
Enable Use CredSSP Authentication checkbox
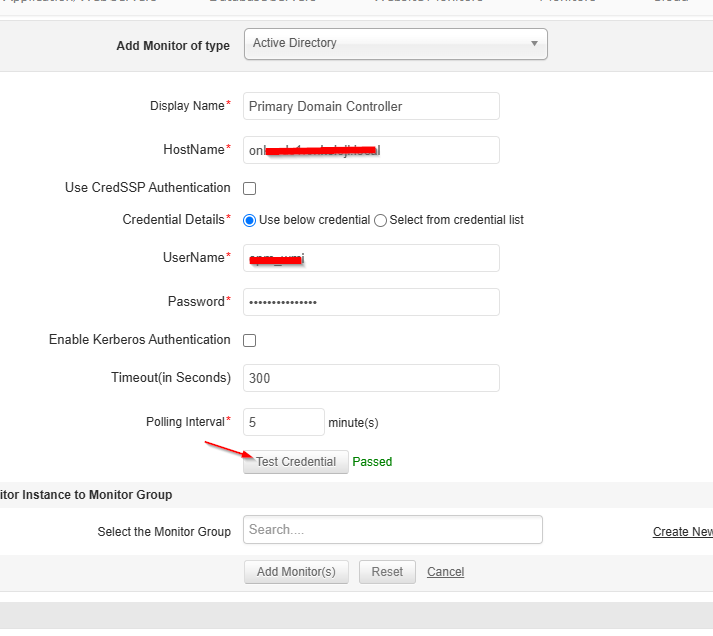click(250, 188)
